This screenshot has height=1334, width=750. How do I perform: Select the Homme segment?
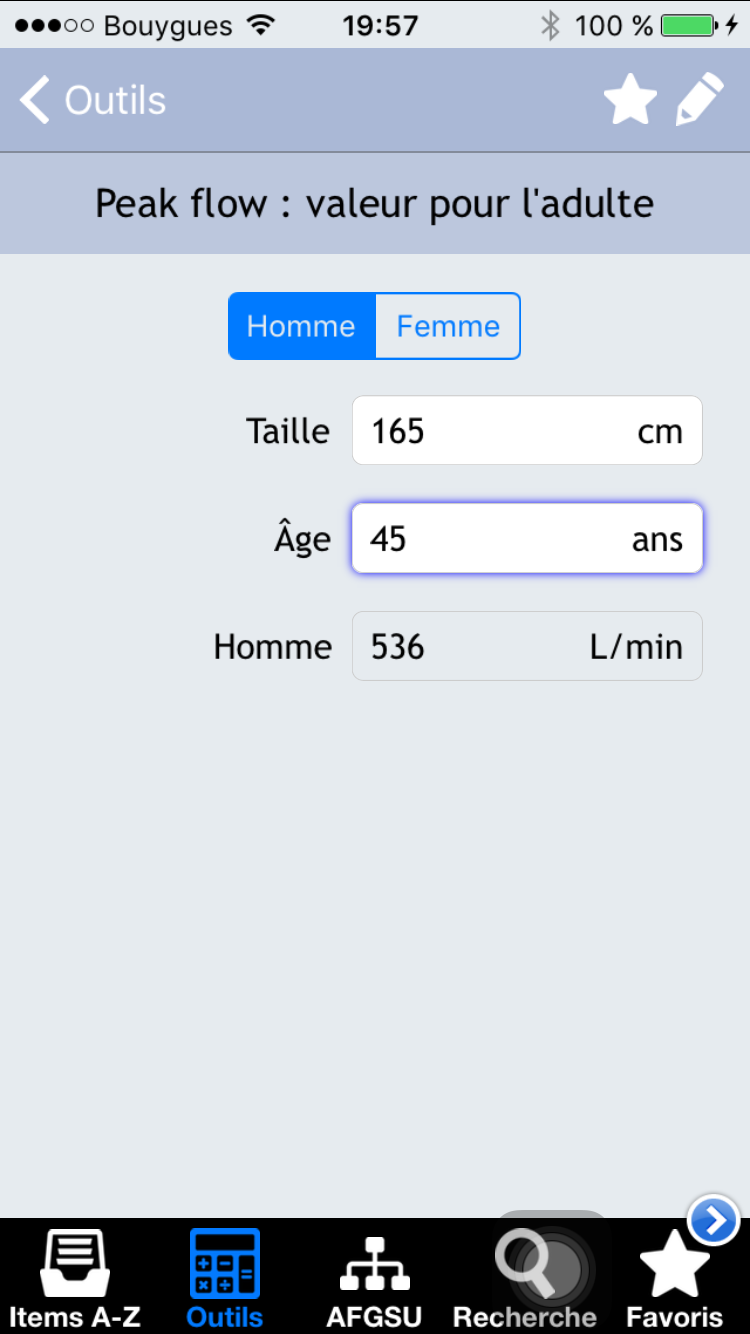[x=302, y=326]
